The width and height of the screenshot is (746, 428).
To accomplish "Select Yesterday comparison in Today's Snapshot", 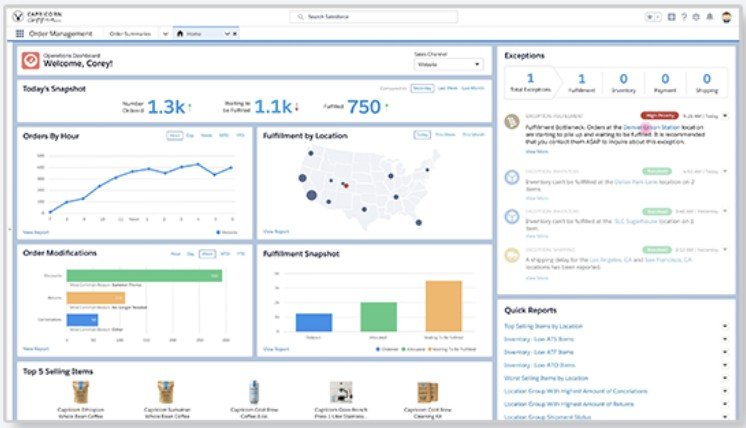I will click(x=422, y=88).
